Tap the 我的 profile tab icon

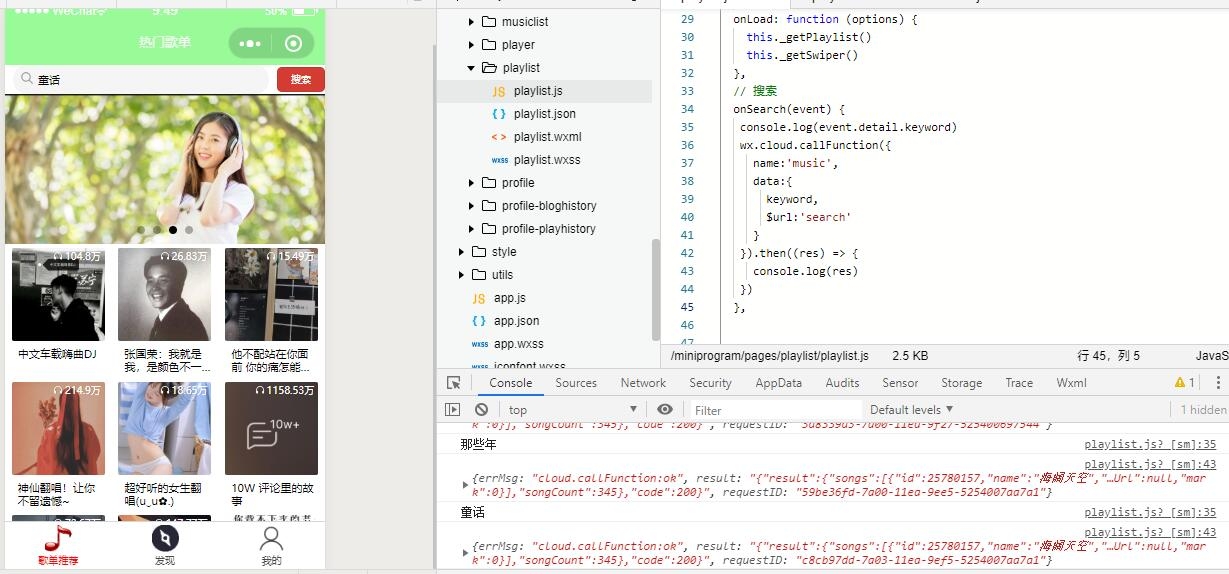270,539
